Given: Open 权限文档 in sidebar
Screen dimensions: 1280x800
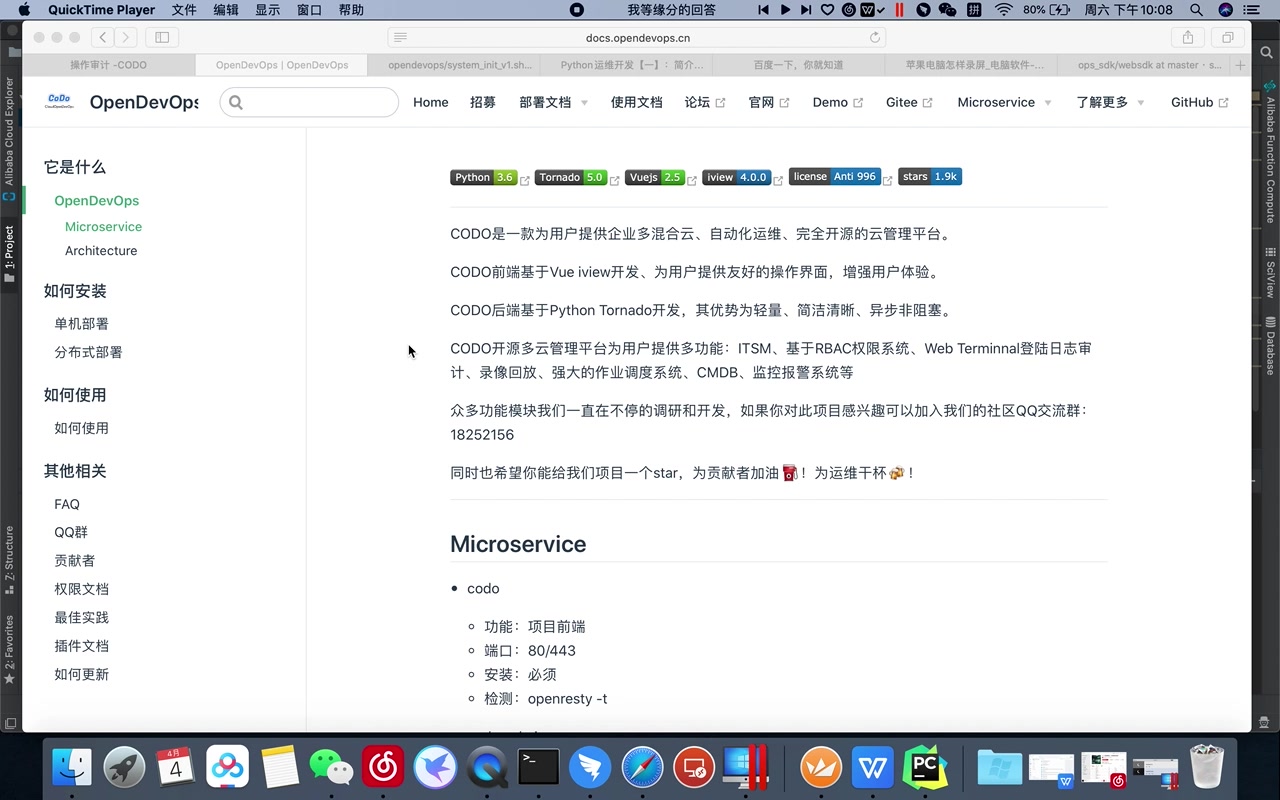Looking at the screenshot, I should pos(82,590).
